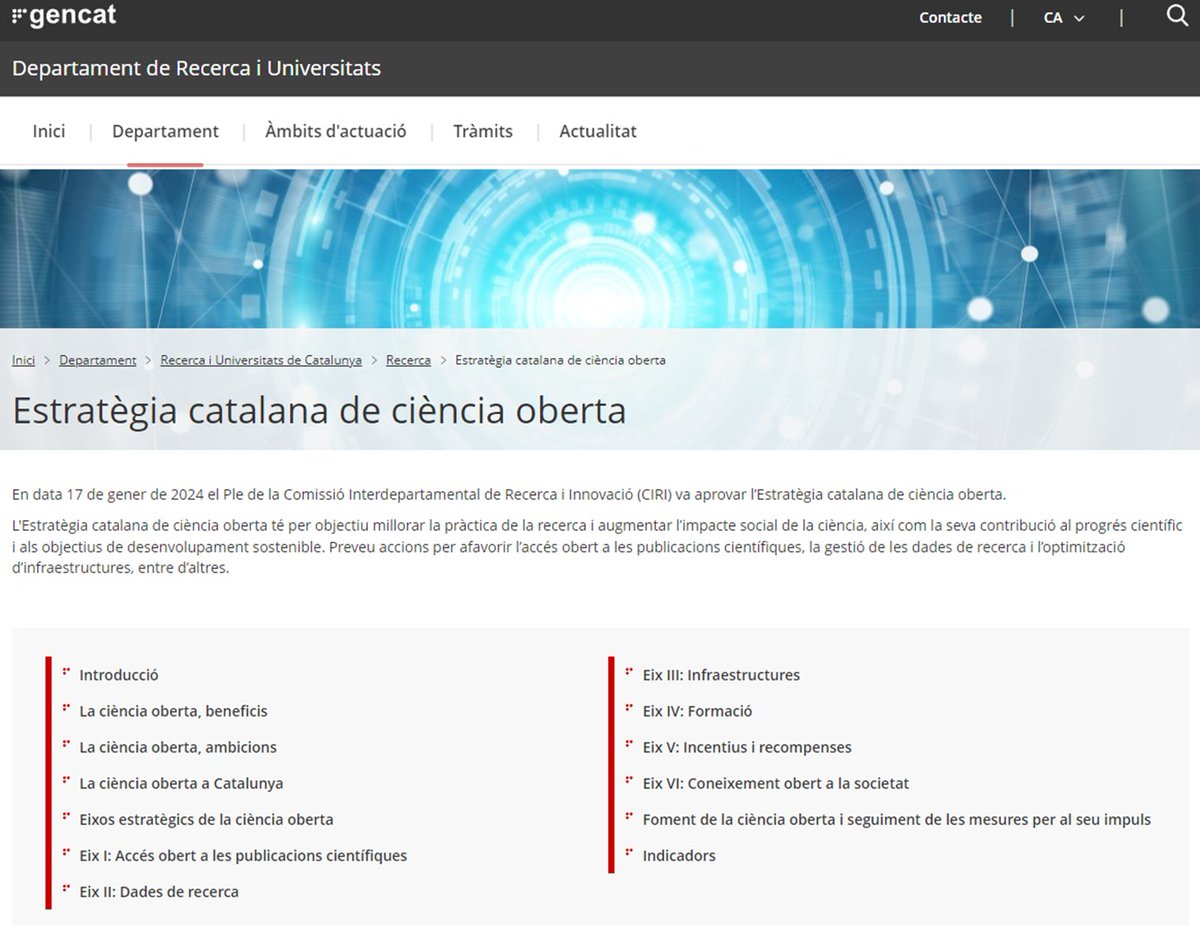
Task: Open the Contacte link
Action: 950,18
